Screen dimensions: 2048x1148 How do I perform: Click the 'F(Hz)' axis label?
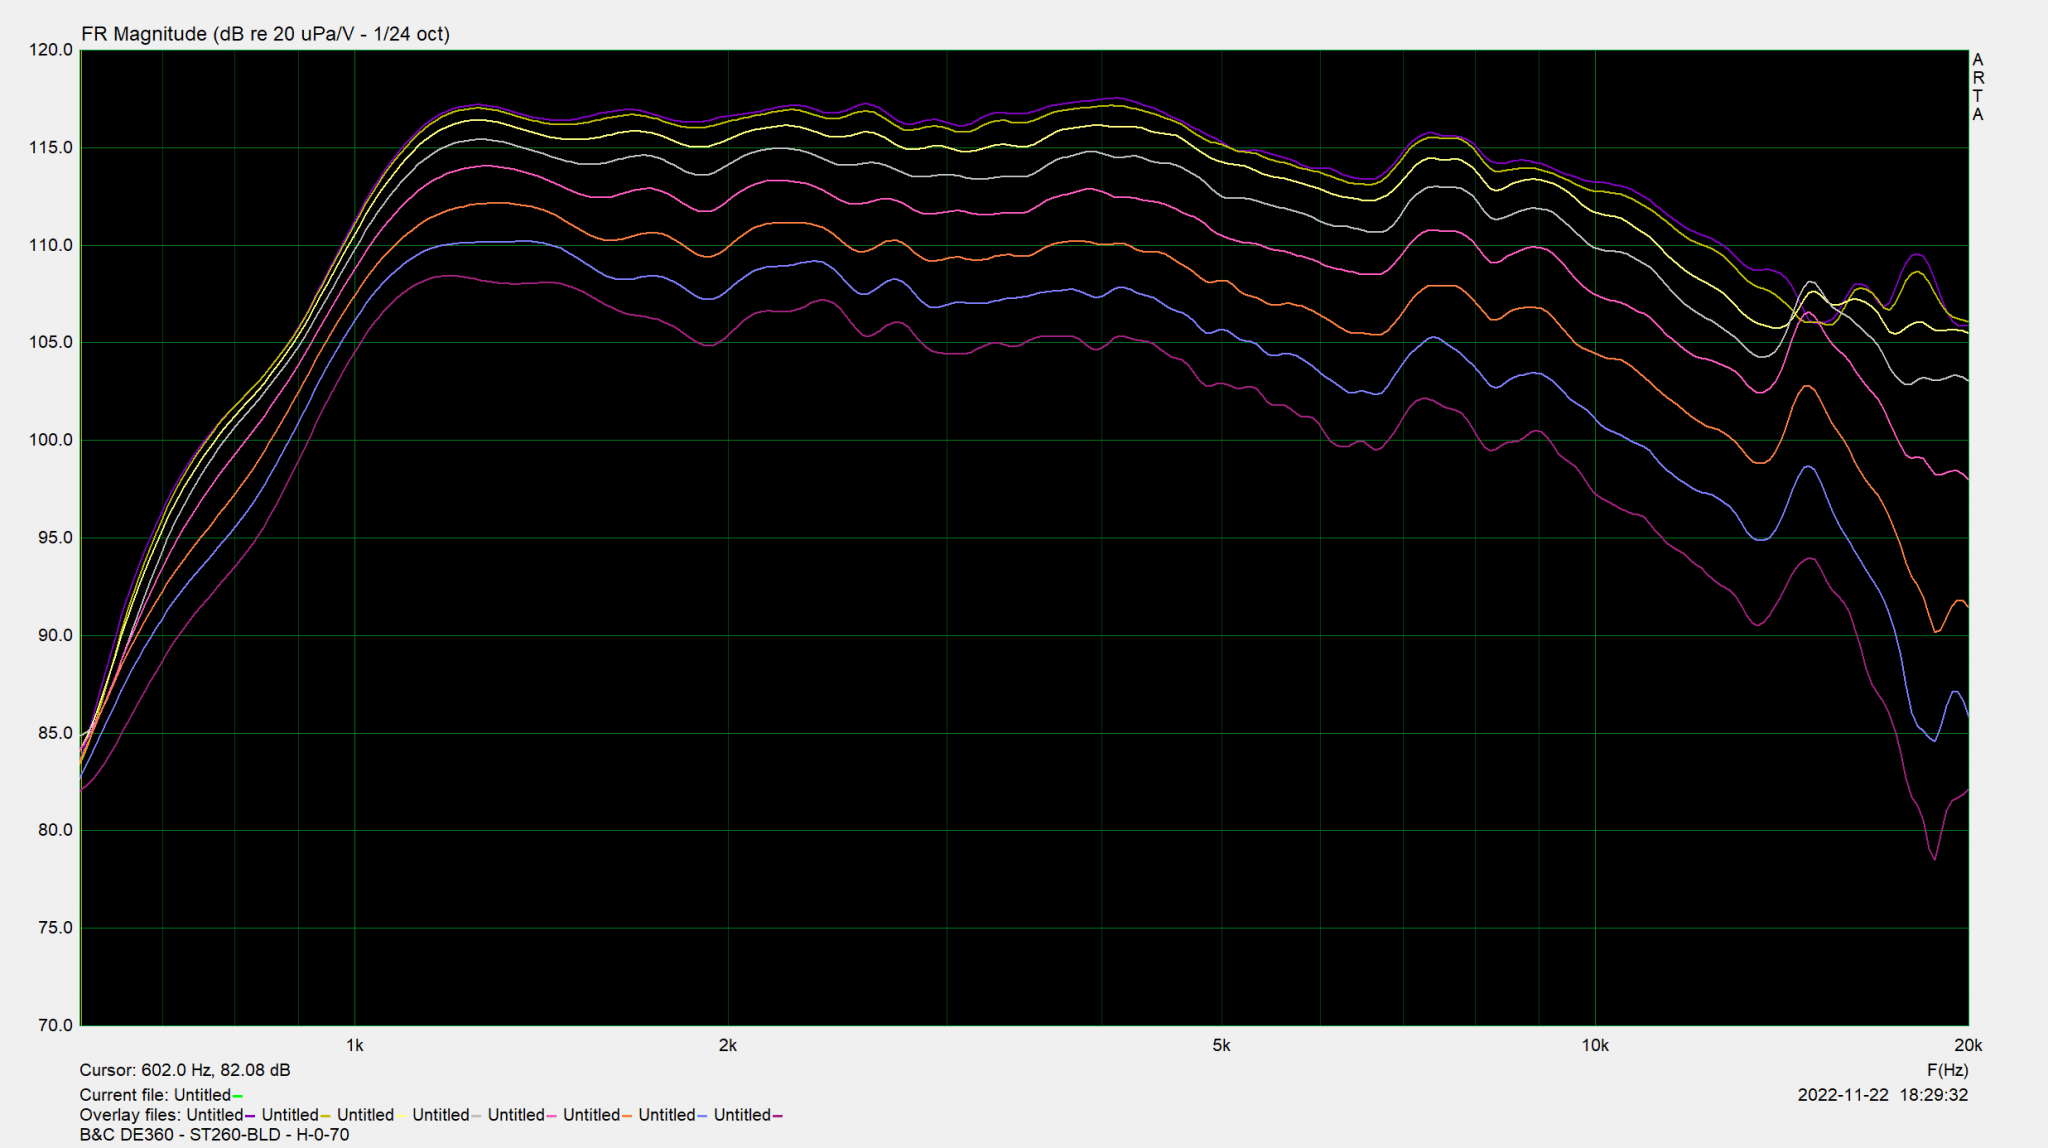tap(1948, 1070)
